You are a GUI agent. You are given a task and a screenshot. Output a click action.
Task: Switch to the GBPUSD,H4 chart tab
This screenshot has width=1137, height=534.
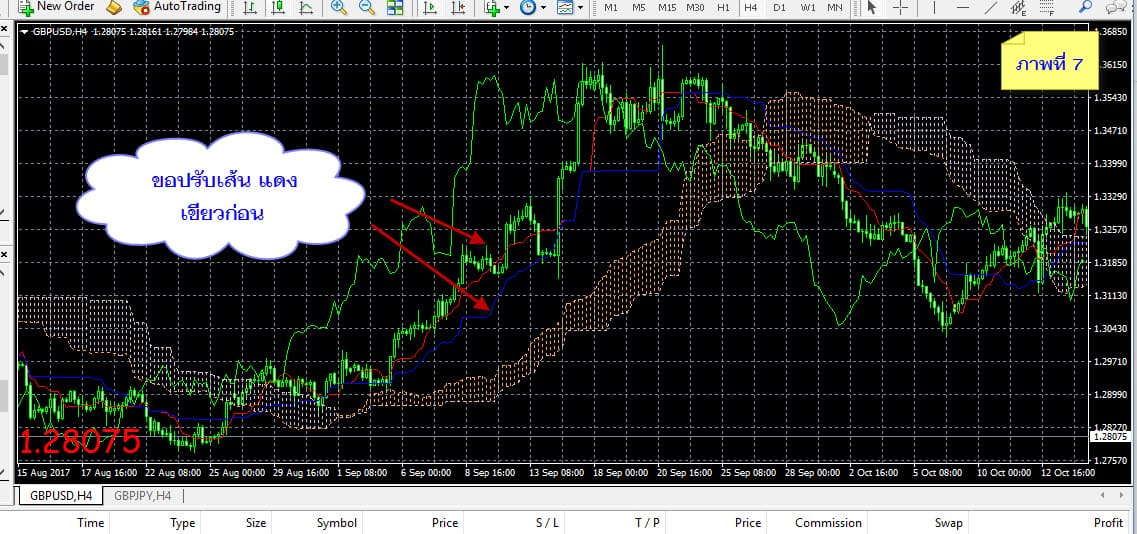pos(61,496)
